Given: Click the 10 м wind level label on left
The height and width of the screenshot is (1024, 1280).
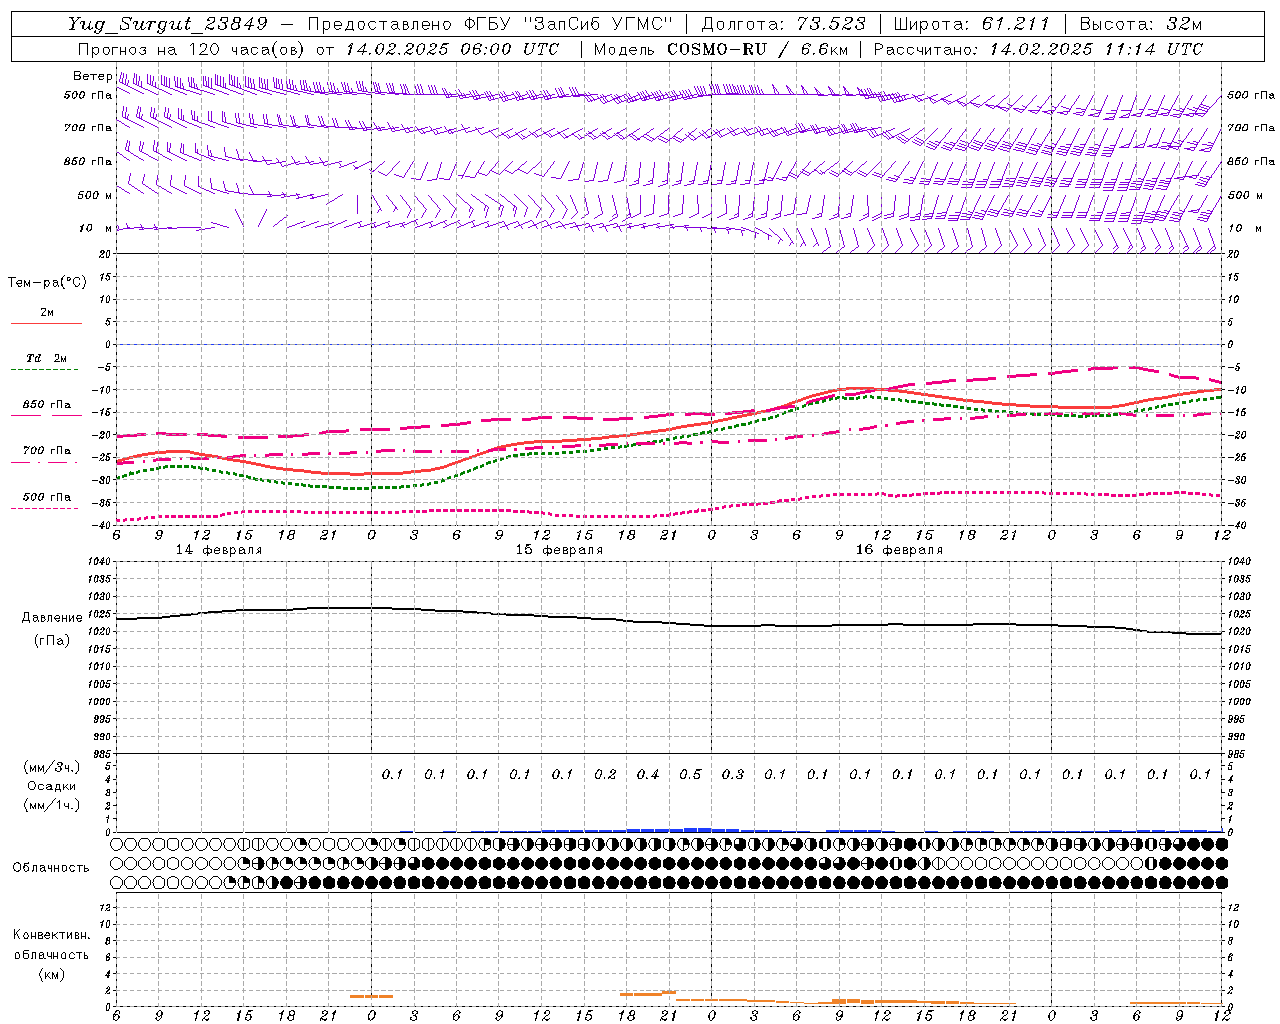Looking at the screenshot, I should click(94, 228).
